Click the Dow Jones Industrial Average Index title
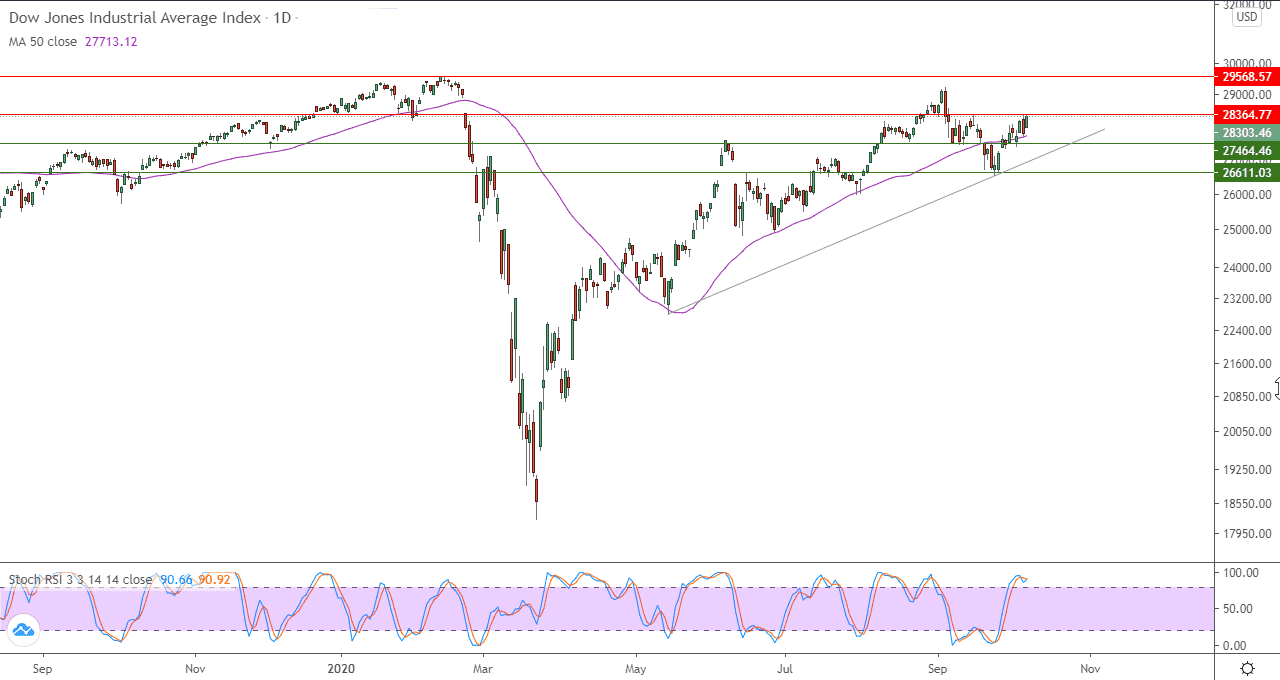The width and height of the screenshot is (1280, 680). coord(135,18)
